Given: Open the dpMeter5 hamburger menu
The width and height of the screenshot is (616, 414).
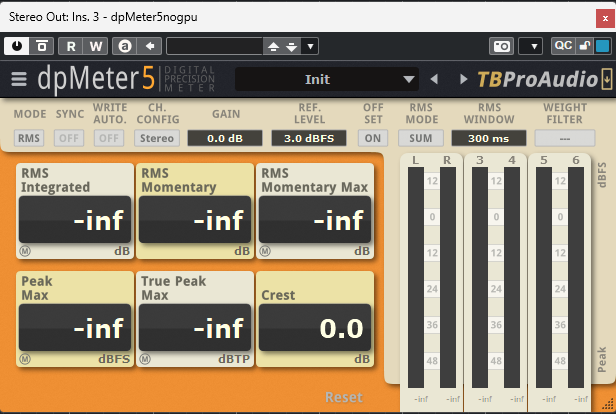Looking at the screenshot, I should (19, 80).
